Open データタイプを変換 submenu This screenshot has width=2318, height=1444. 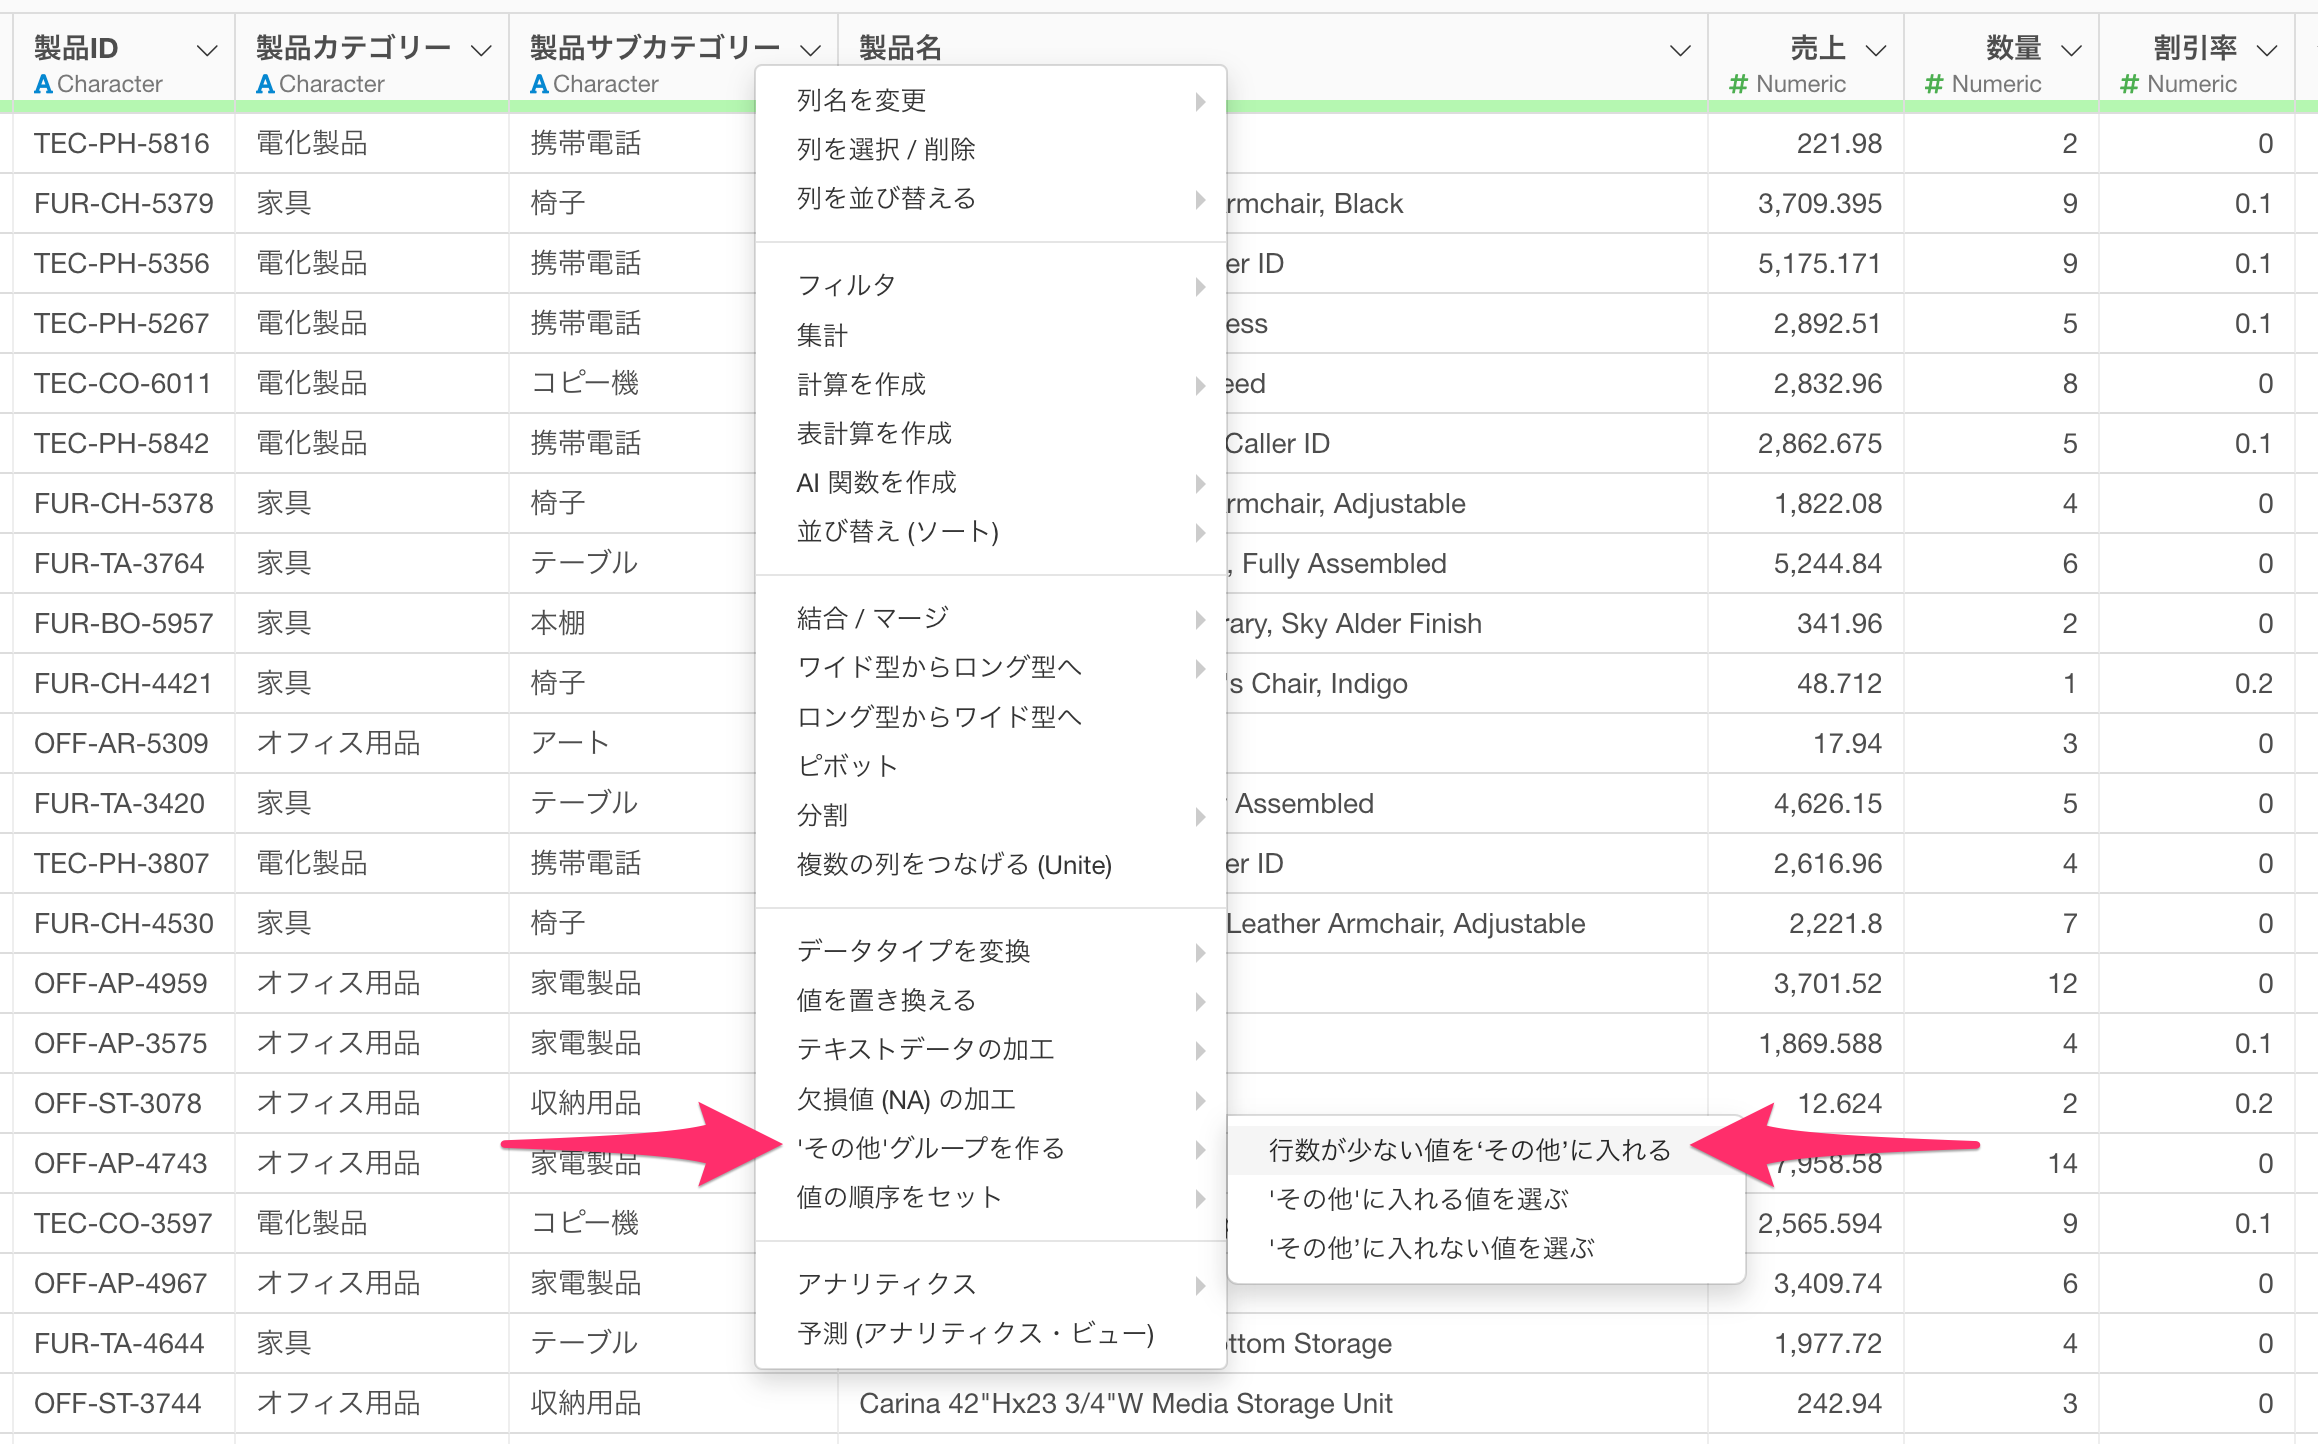coord(913,951)
